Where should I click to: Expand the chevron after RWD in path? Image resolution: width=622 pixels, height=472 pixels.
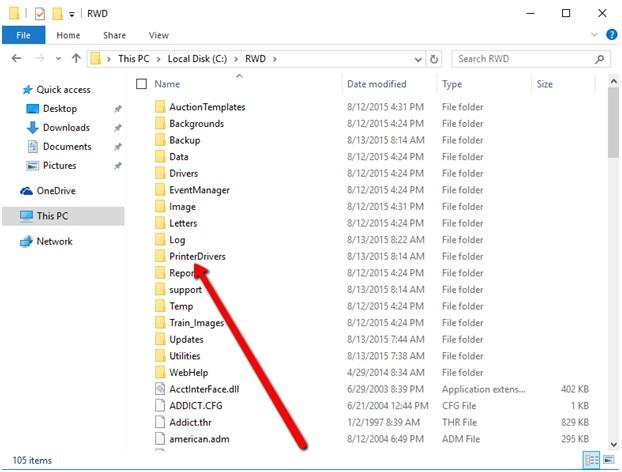275,59
